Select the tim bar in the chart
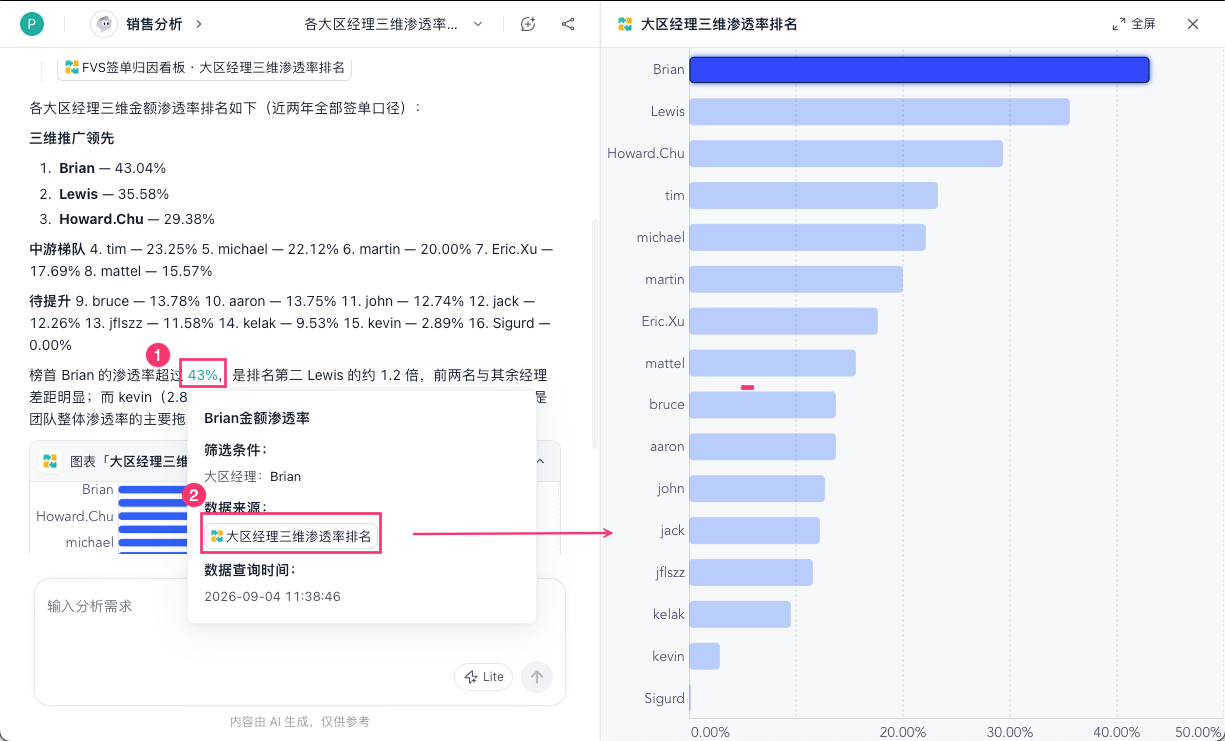The image size is (1225, 741). (814, 195)
